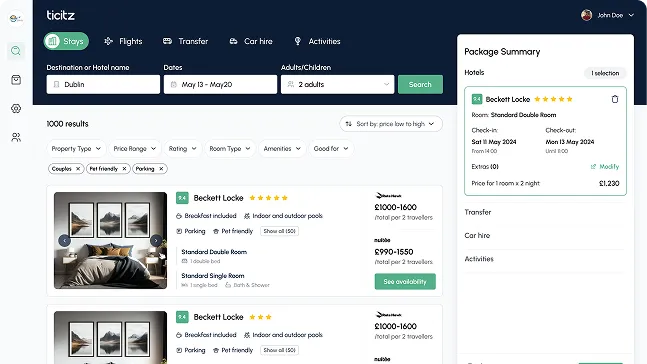647x364 pixels.
Task: Expand the Property Type filter
Action: pos(76,149)
